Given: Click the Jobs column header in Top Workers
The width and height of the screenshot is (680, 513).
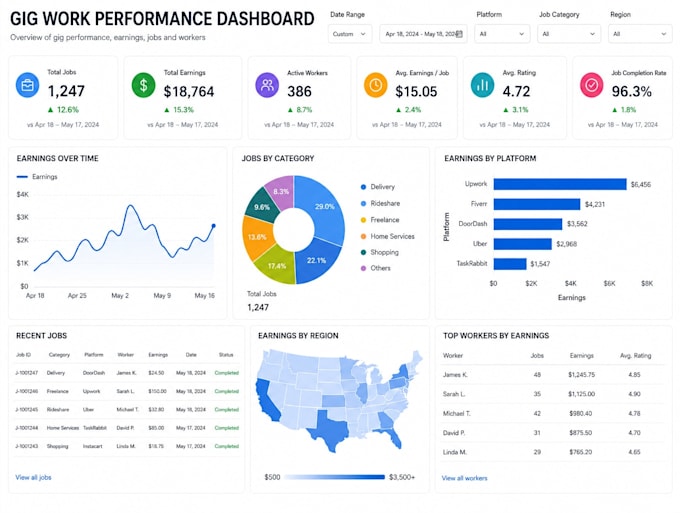Looking at the screenshot, I should (x=537, y=356).
